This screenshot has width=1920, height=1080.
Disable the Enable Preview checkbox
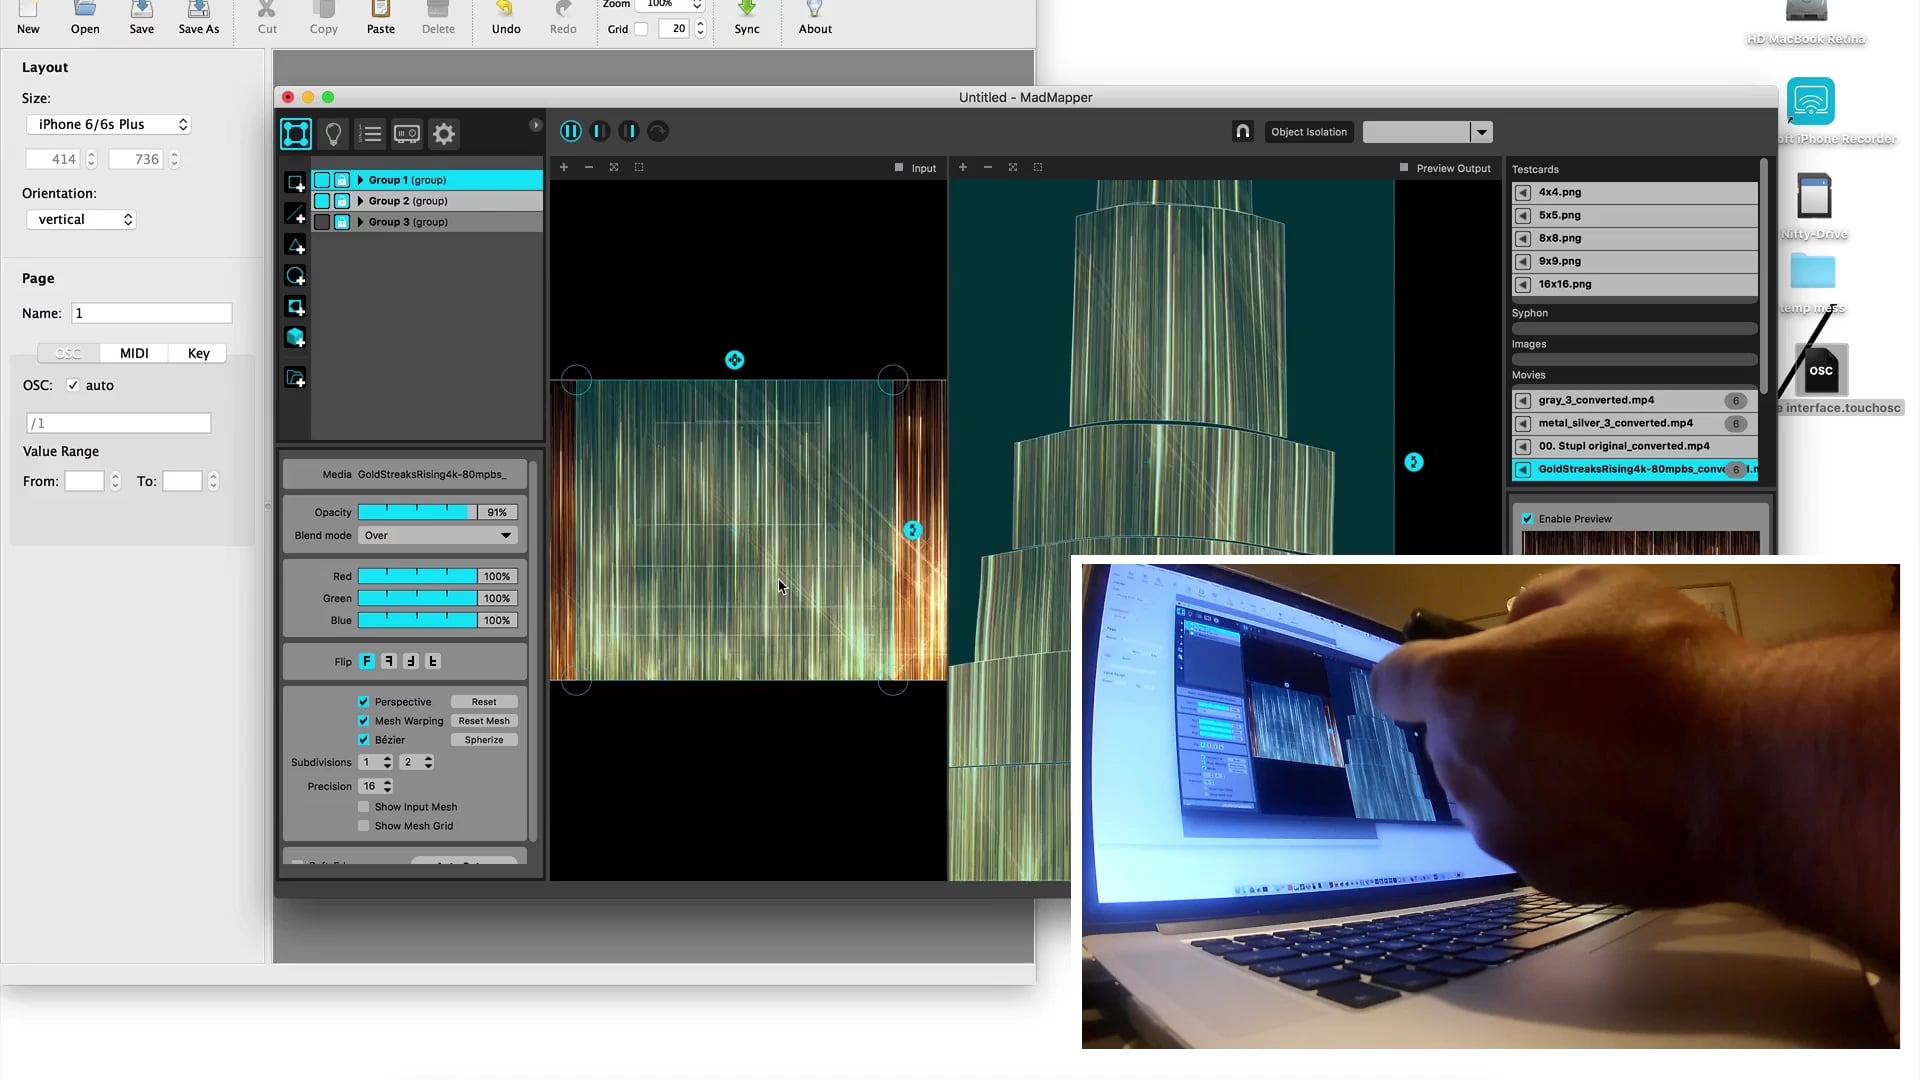[1529, 518]
